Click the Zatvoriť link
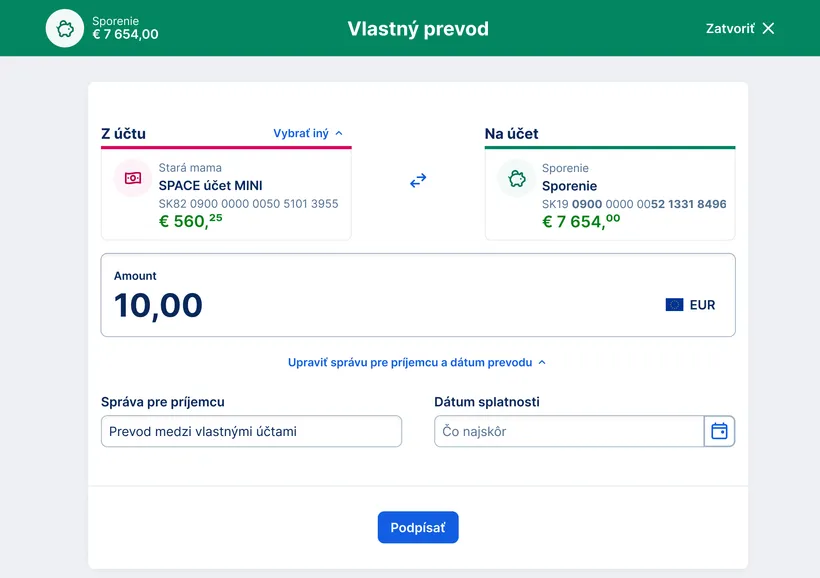The width and height of the screenshot is (820, 578). click(x=730, y=28)
